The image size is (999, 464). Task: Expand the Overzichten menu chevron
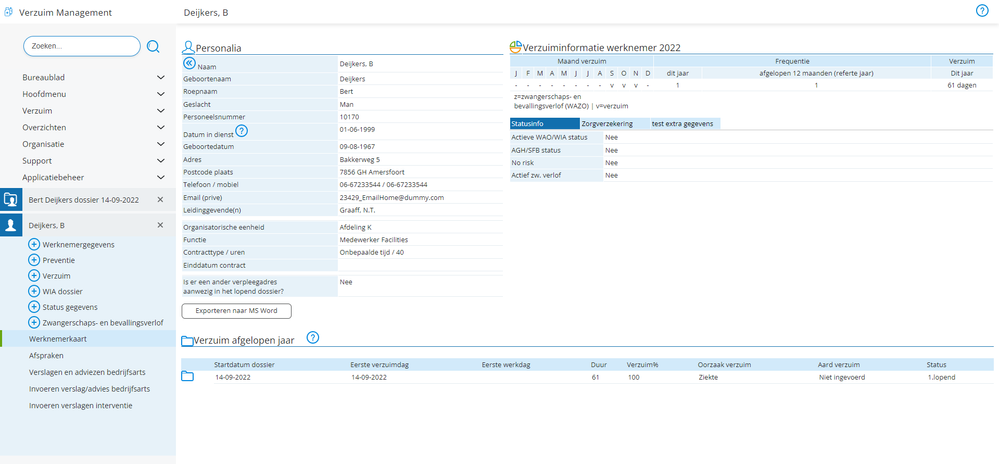pos(161,127)
